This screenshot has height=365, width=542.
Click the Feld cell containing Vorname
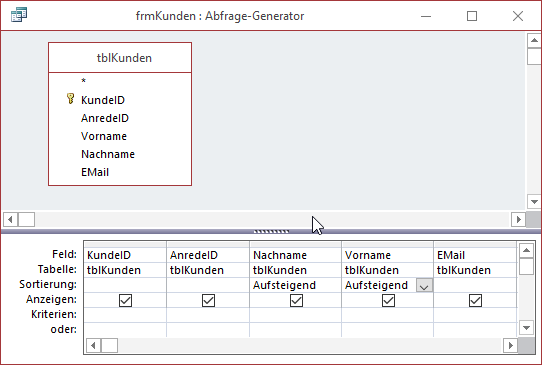(387, 255)
